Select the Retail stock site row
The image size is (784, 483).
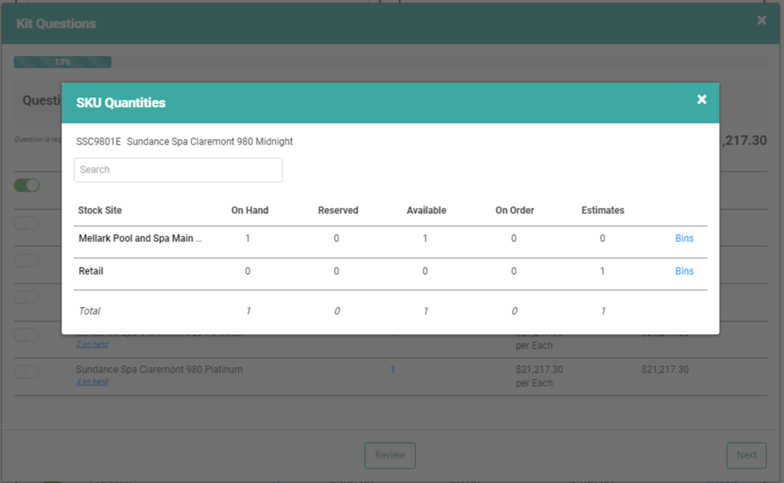click(91, 271)
